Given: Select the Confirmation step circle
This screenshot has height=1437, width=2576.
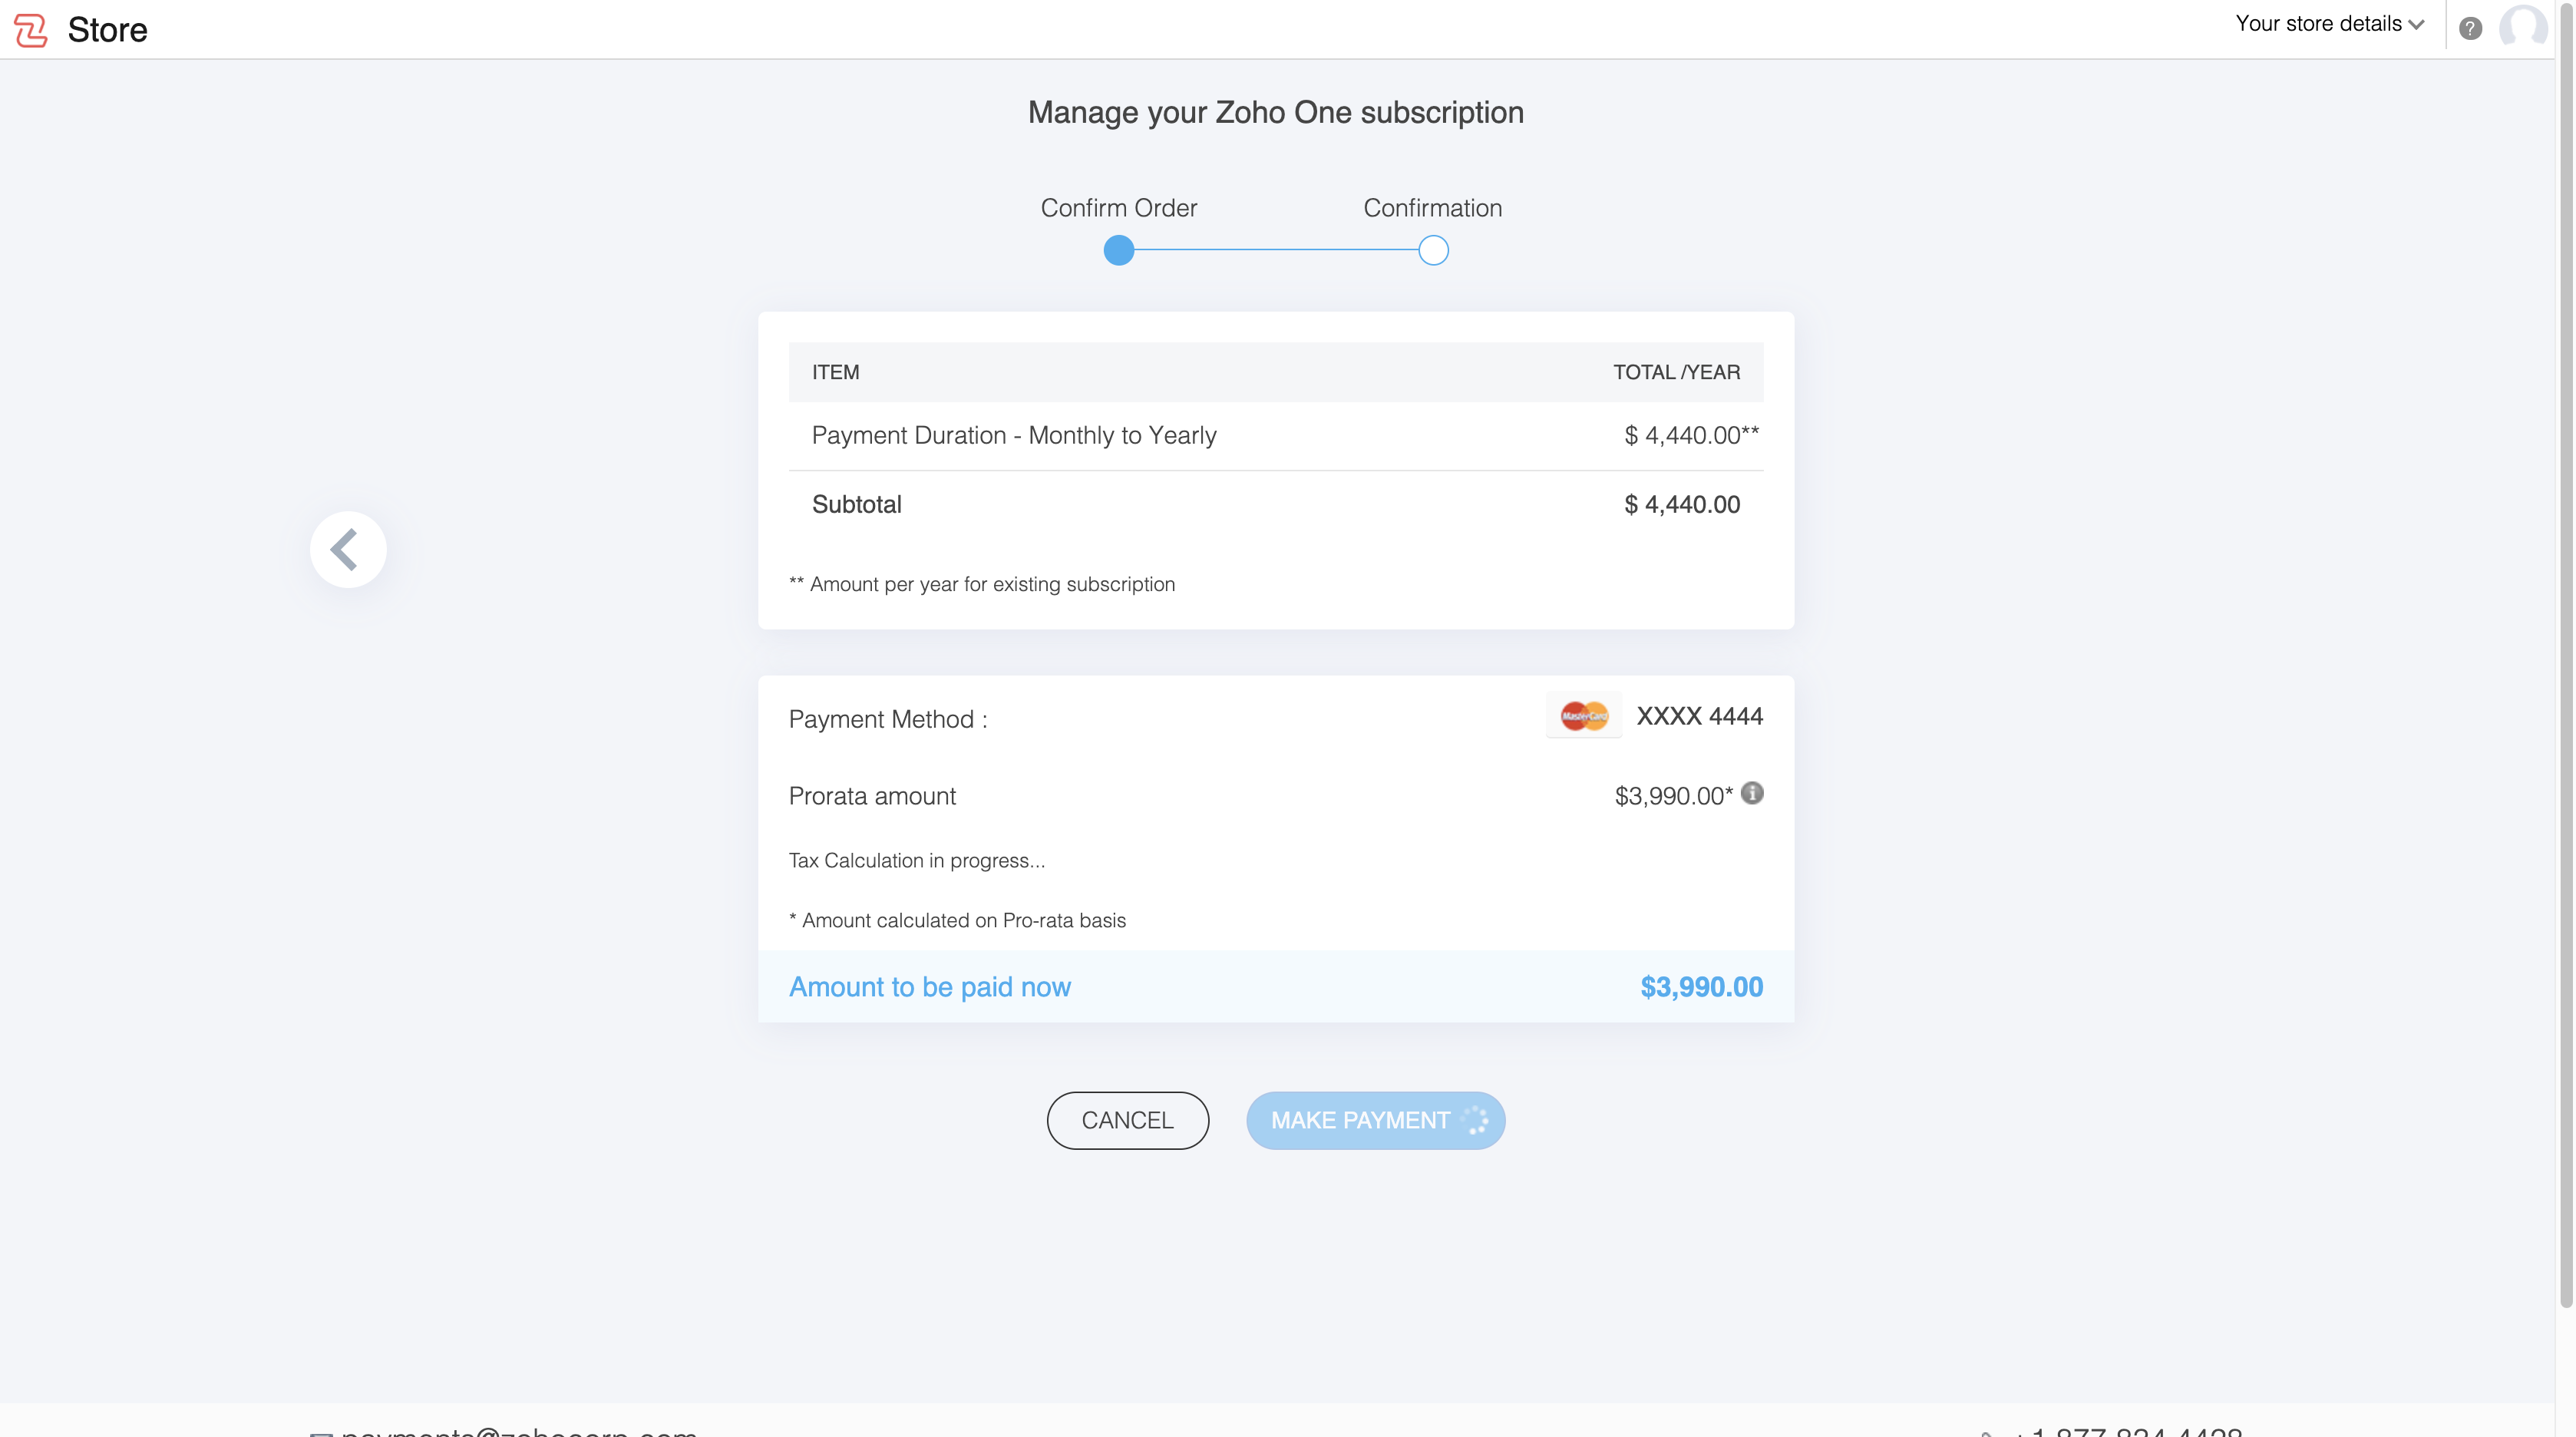Looking at the screenshot, I should 1433,250.
